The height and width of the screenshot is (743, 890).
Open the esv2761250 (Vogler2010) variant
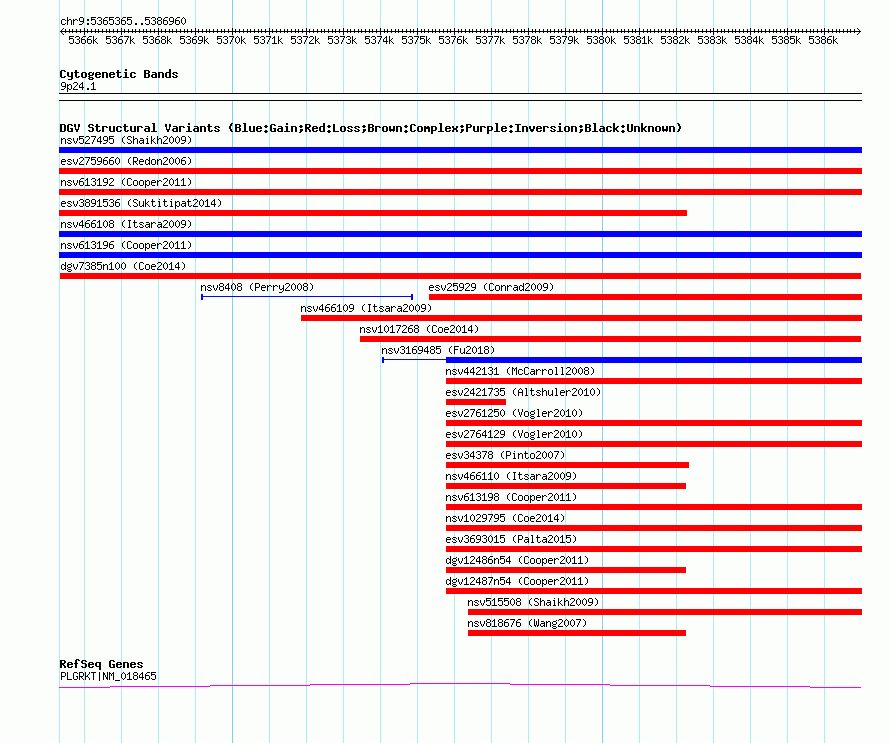(x=514, y=413)
